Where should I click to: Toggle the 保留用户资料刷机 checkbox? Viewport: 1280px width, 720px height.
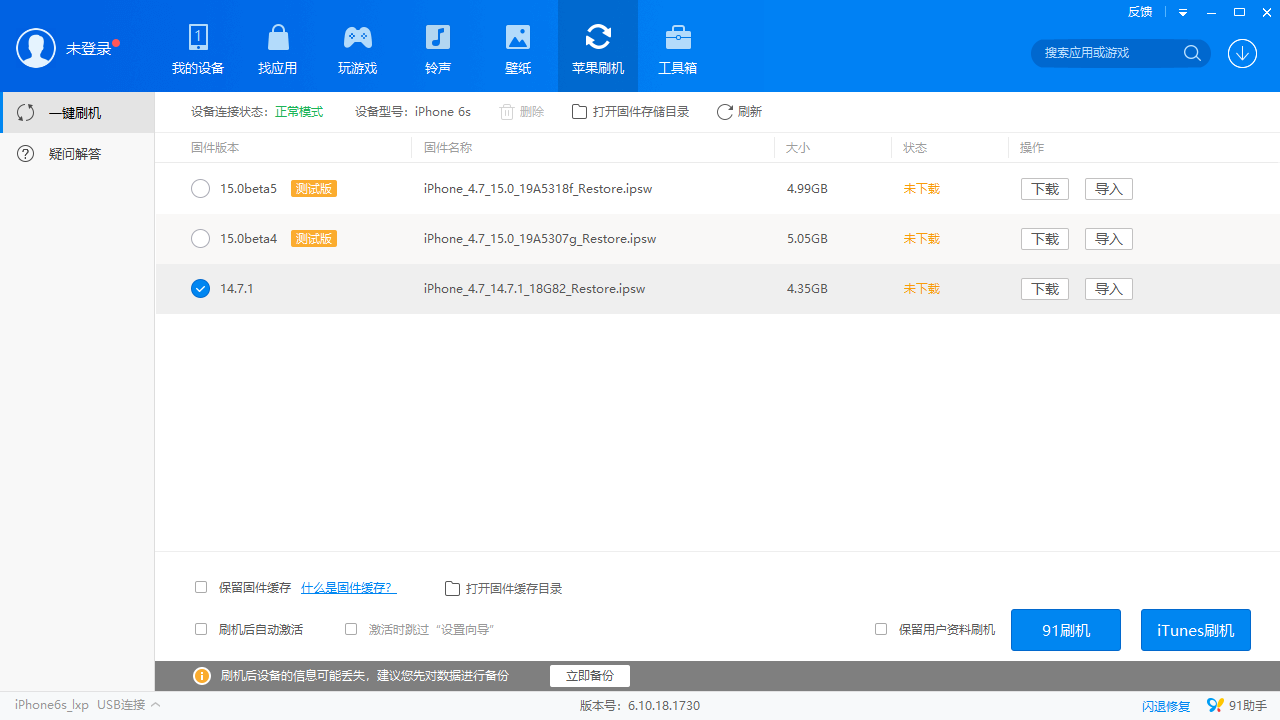tap(881, 630)
